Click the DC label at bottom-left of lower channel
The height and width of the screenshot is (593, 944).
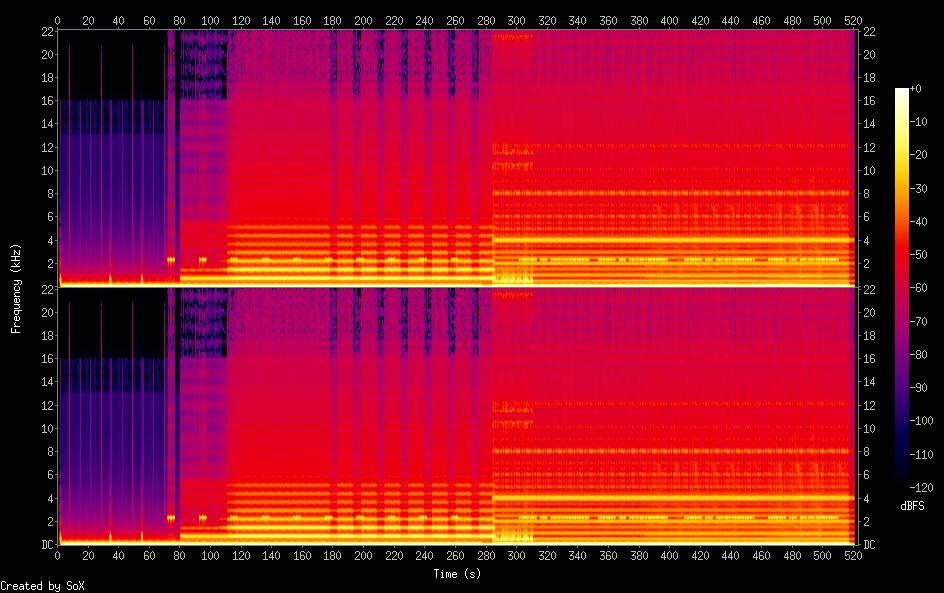point(44,545)
